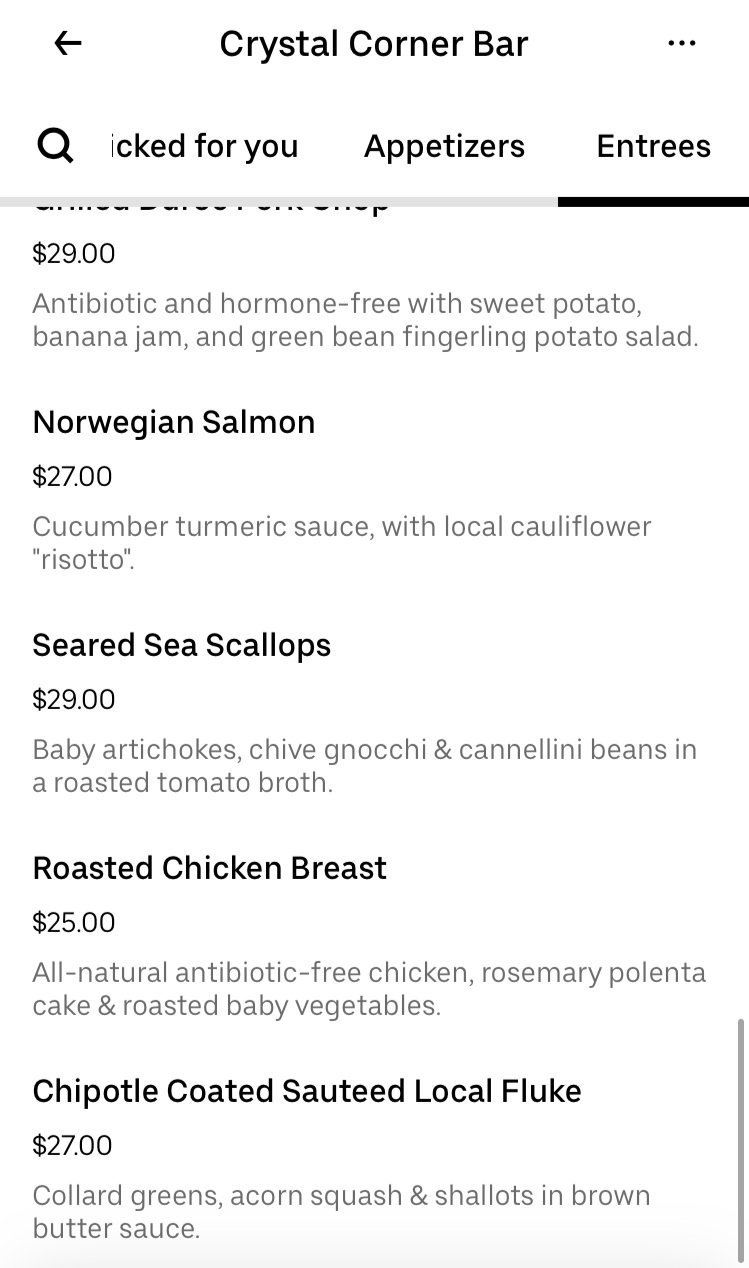Switch to the Appetizers tab
Image resolution: width=749 pixels, height=1268 pixels.
(444, 146)
